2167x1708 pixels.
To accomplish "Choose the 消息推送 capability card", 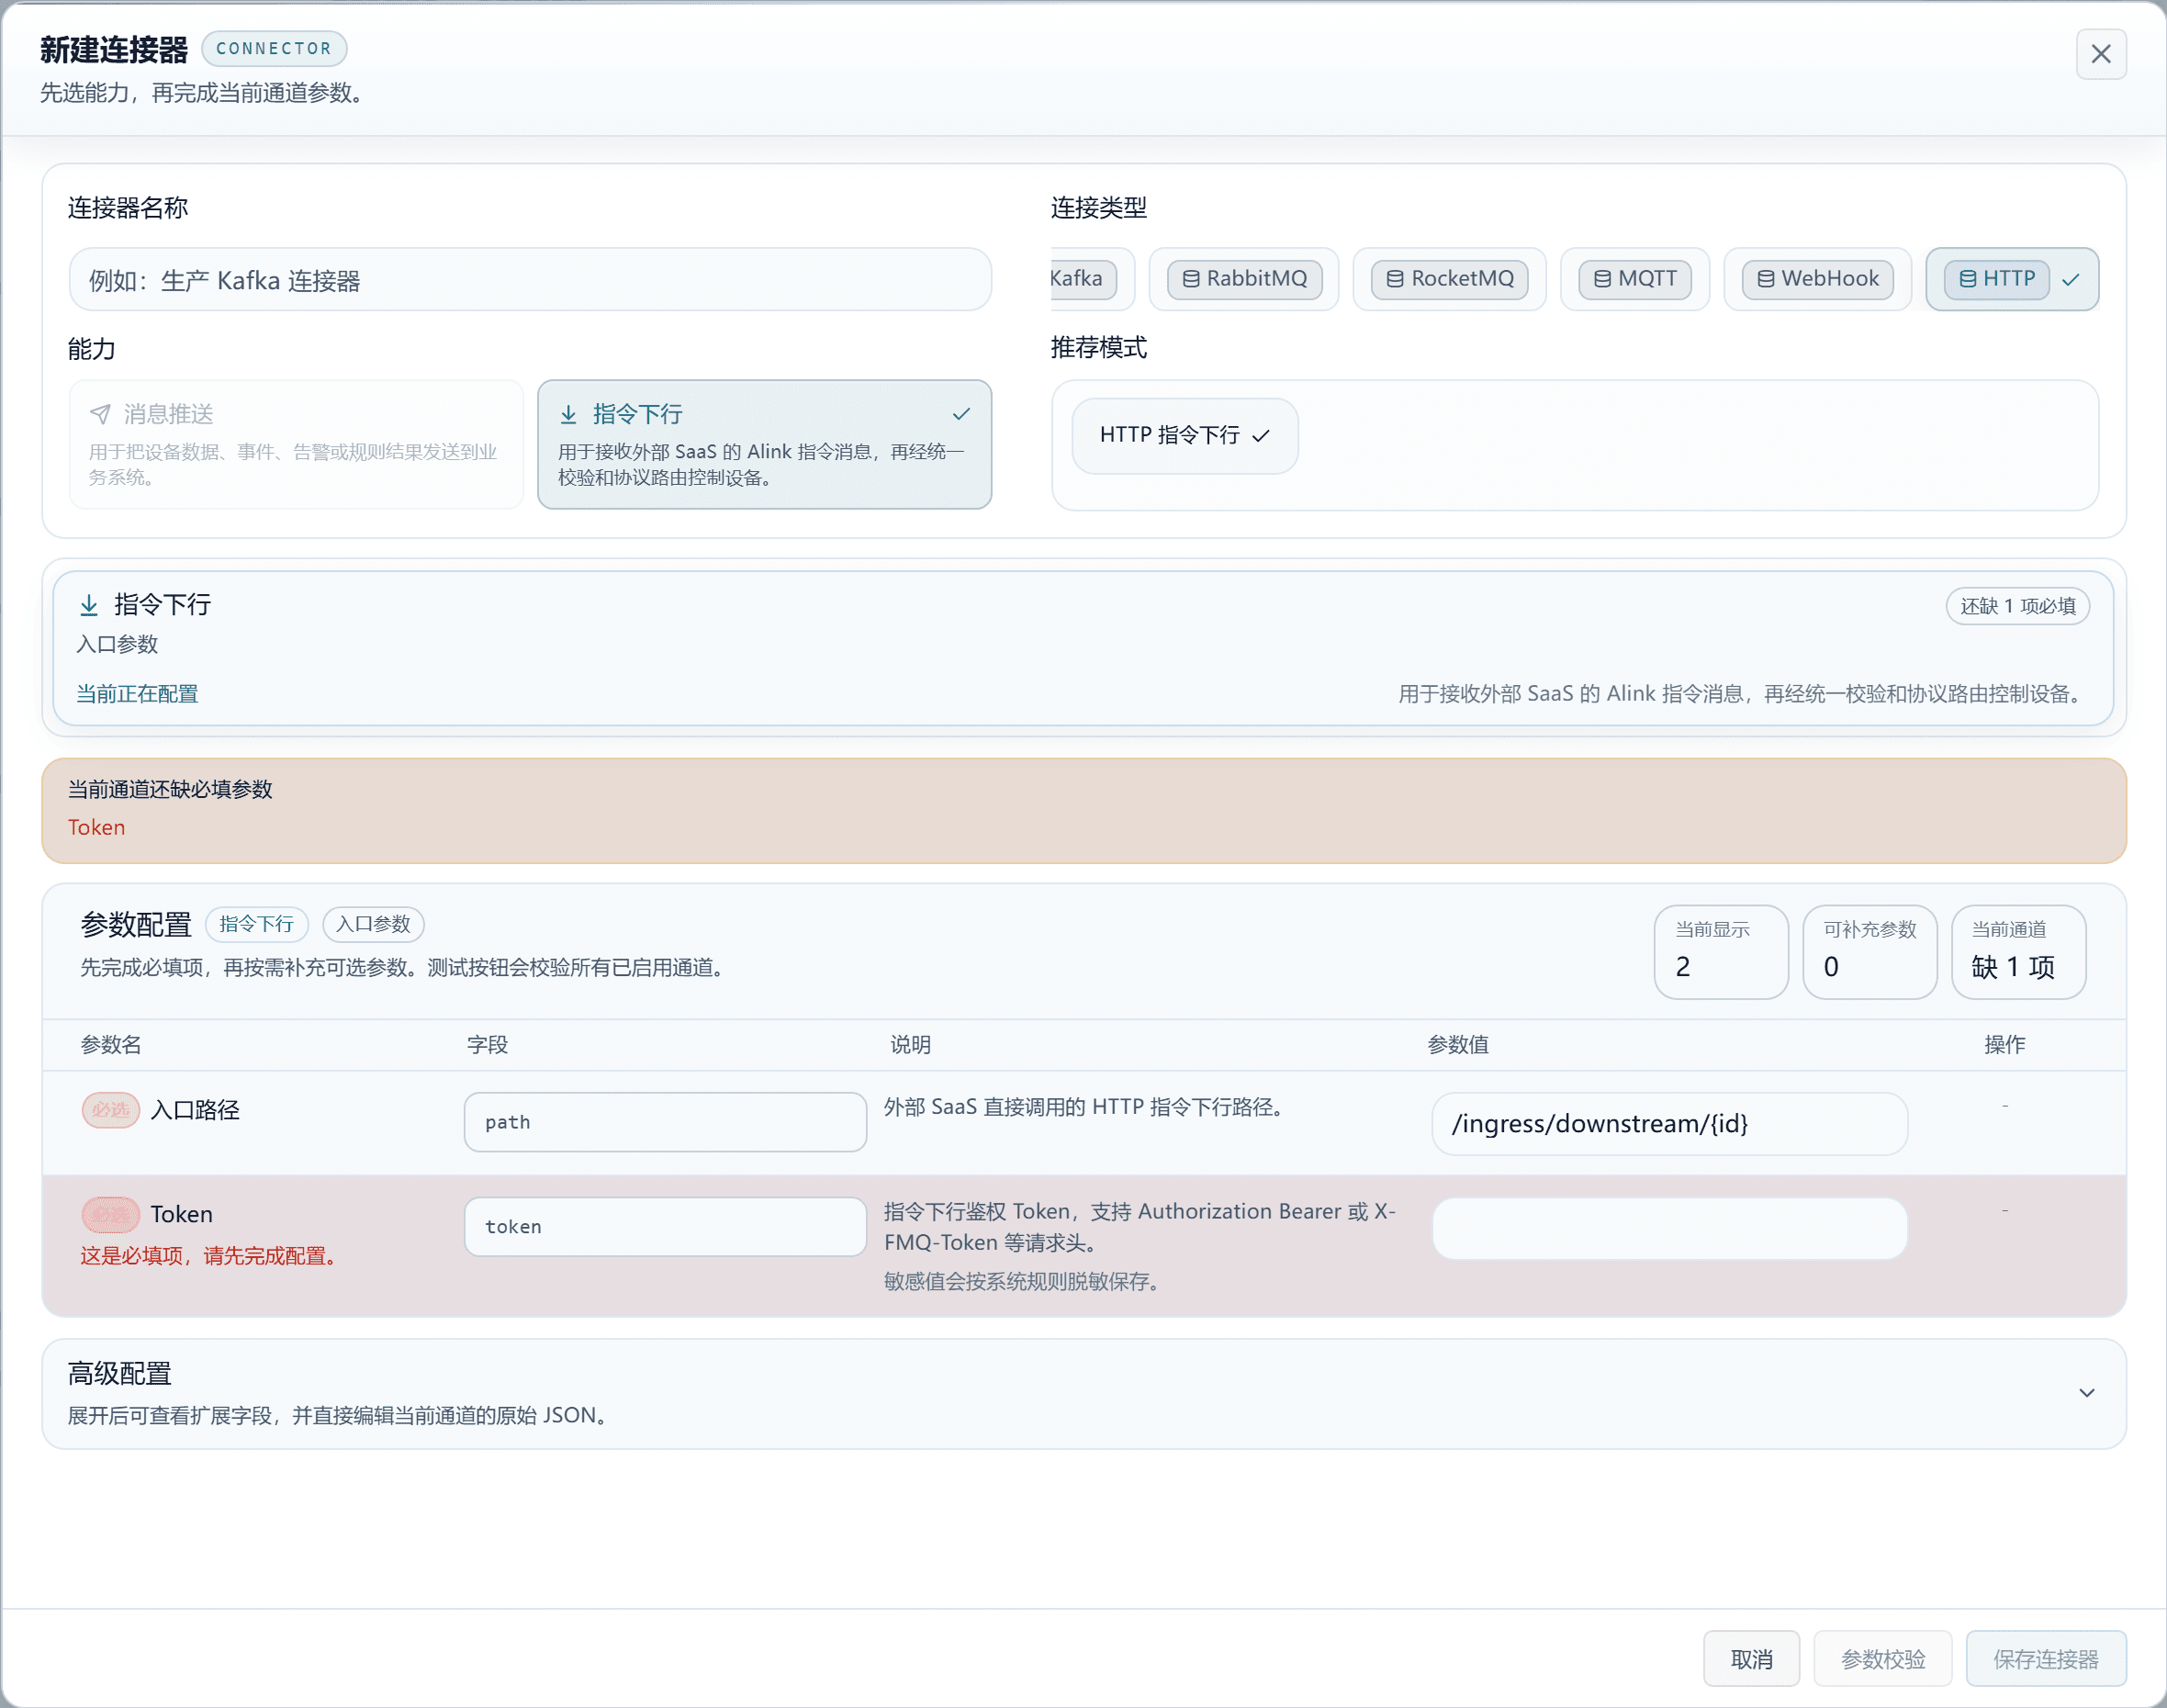I will [296, 444].
